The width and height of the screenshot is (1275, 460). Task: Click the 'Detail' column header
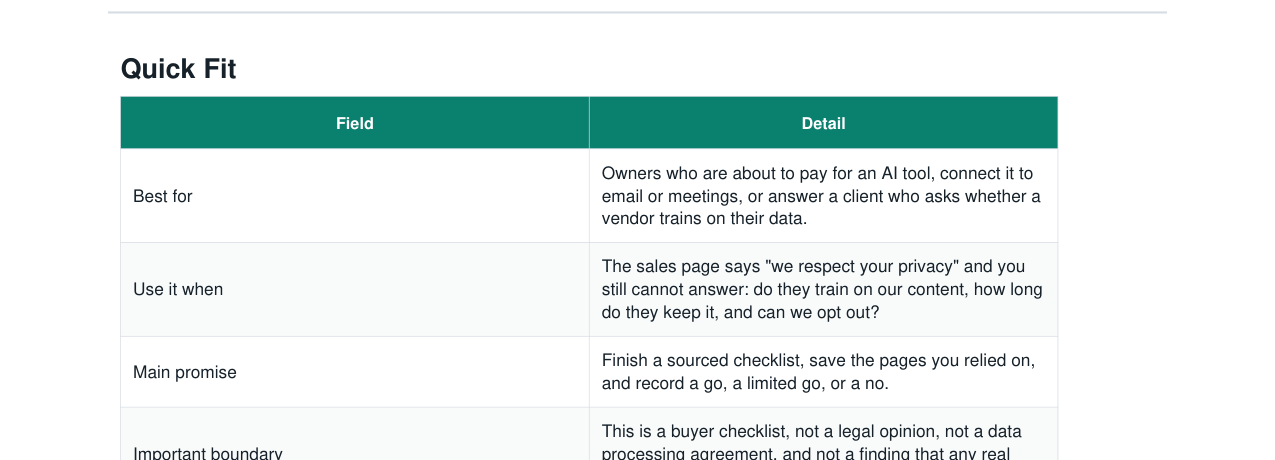click(823, 123)
